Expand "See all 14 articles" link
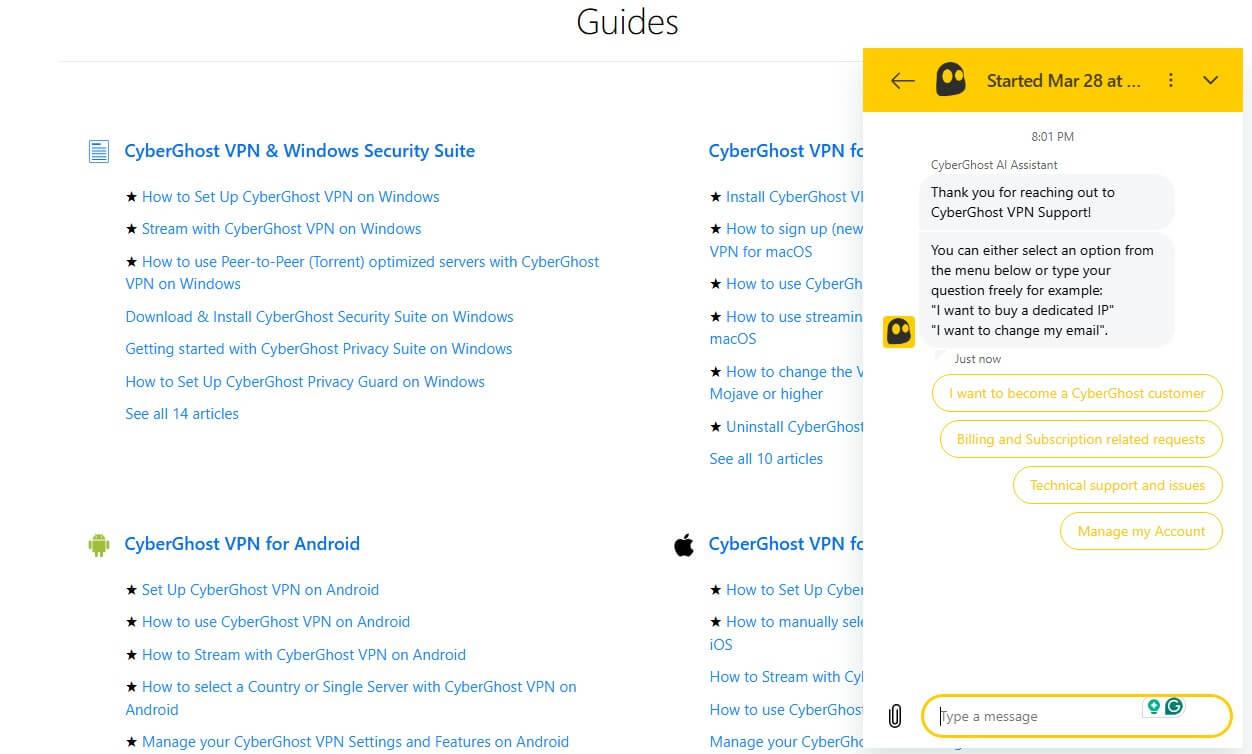Screen dimensions: 1252x754 [x=182, y=414]
